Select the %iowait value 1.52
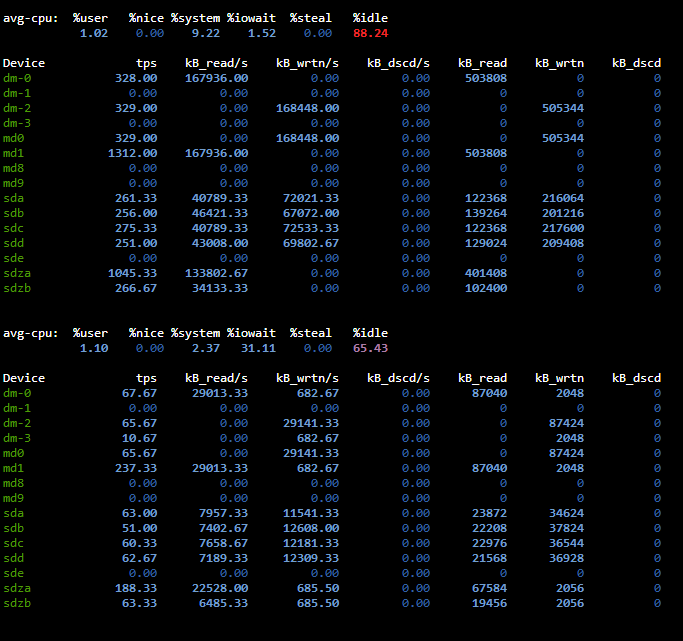683x641 pixels. pos(262,33)
